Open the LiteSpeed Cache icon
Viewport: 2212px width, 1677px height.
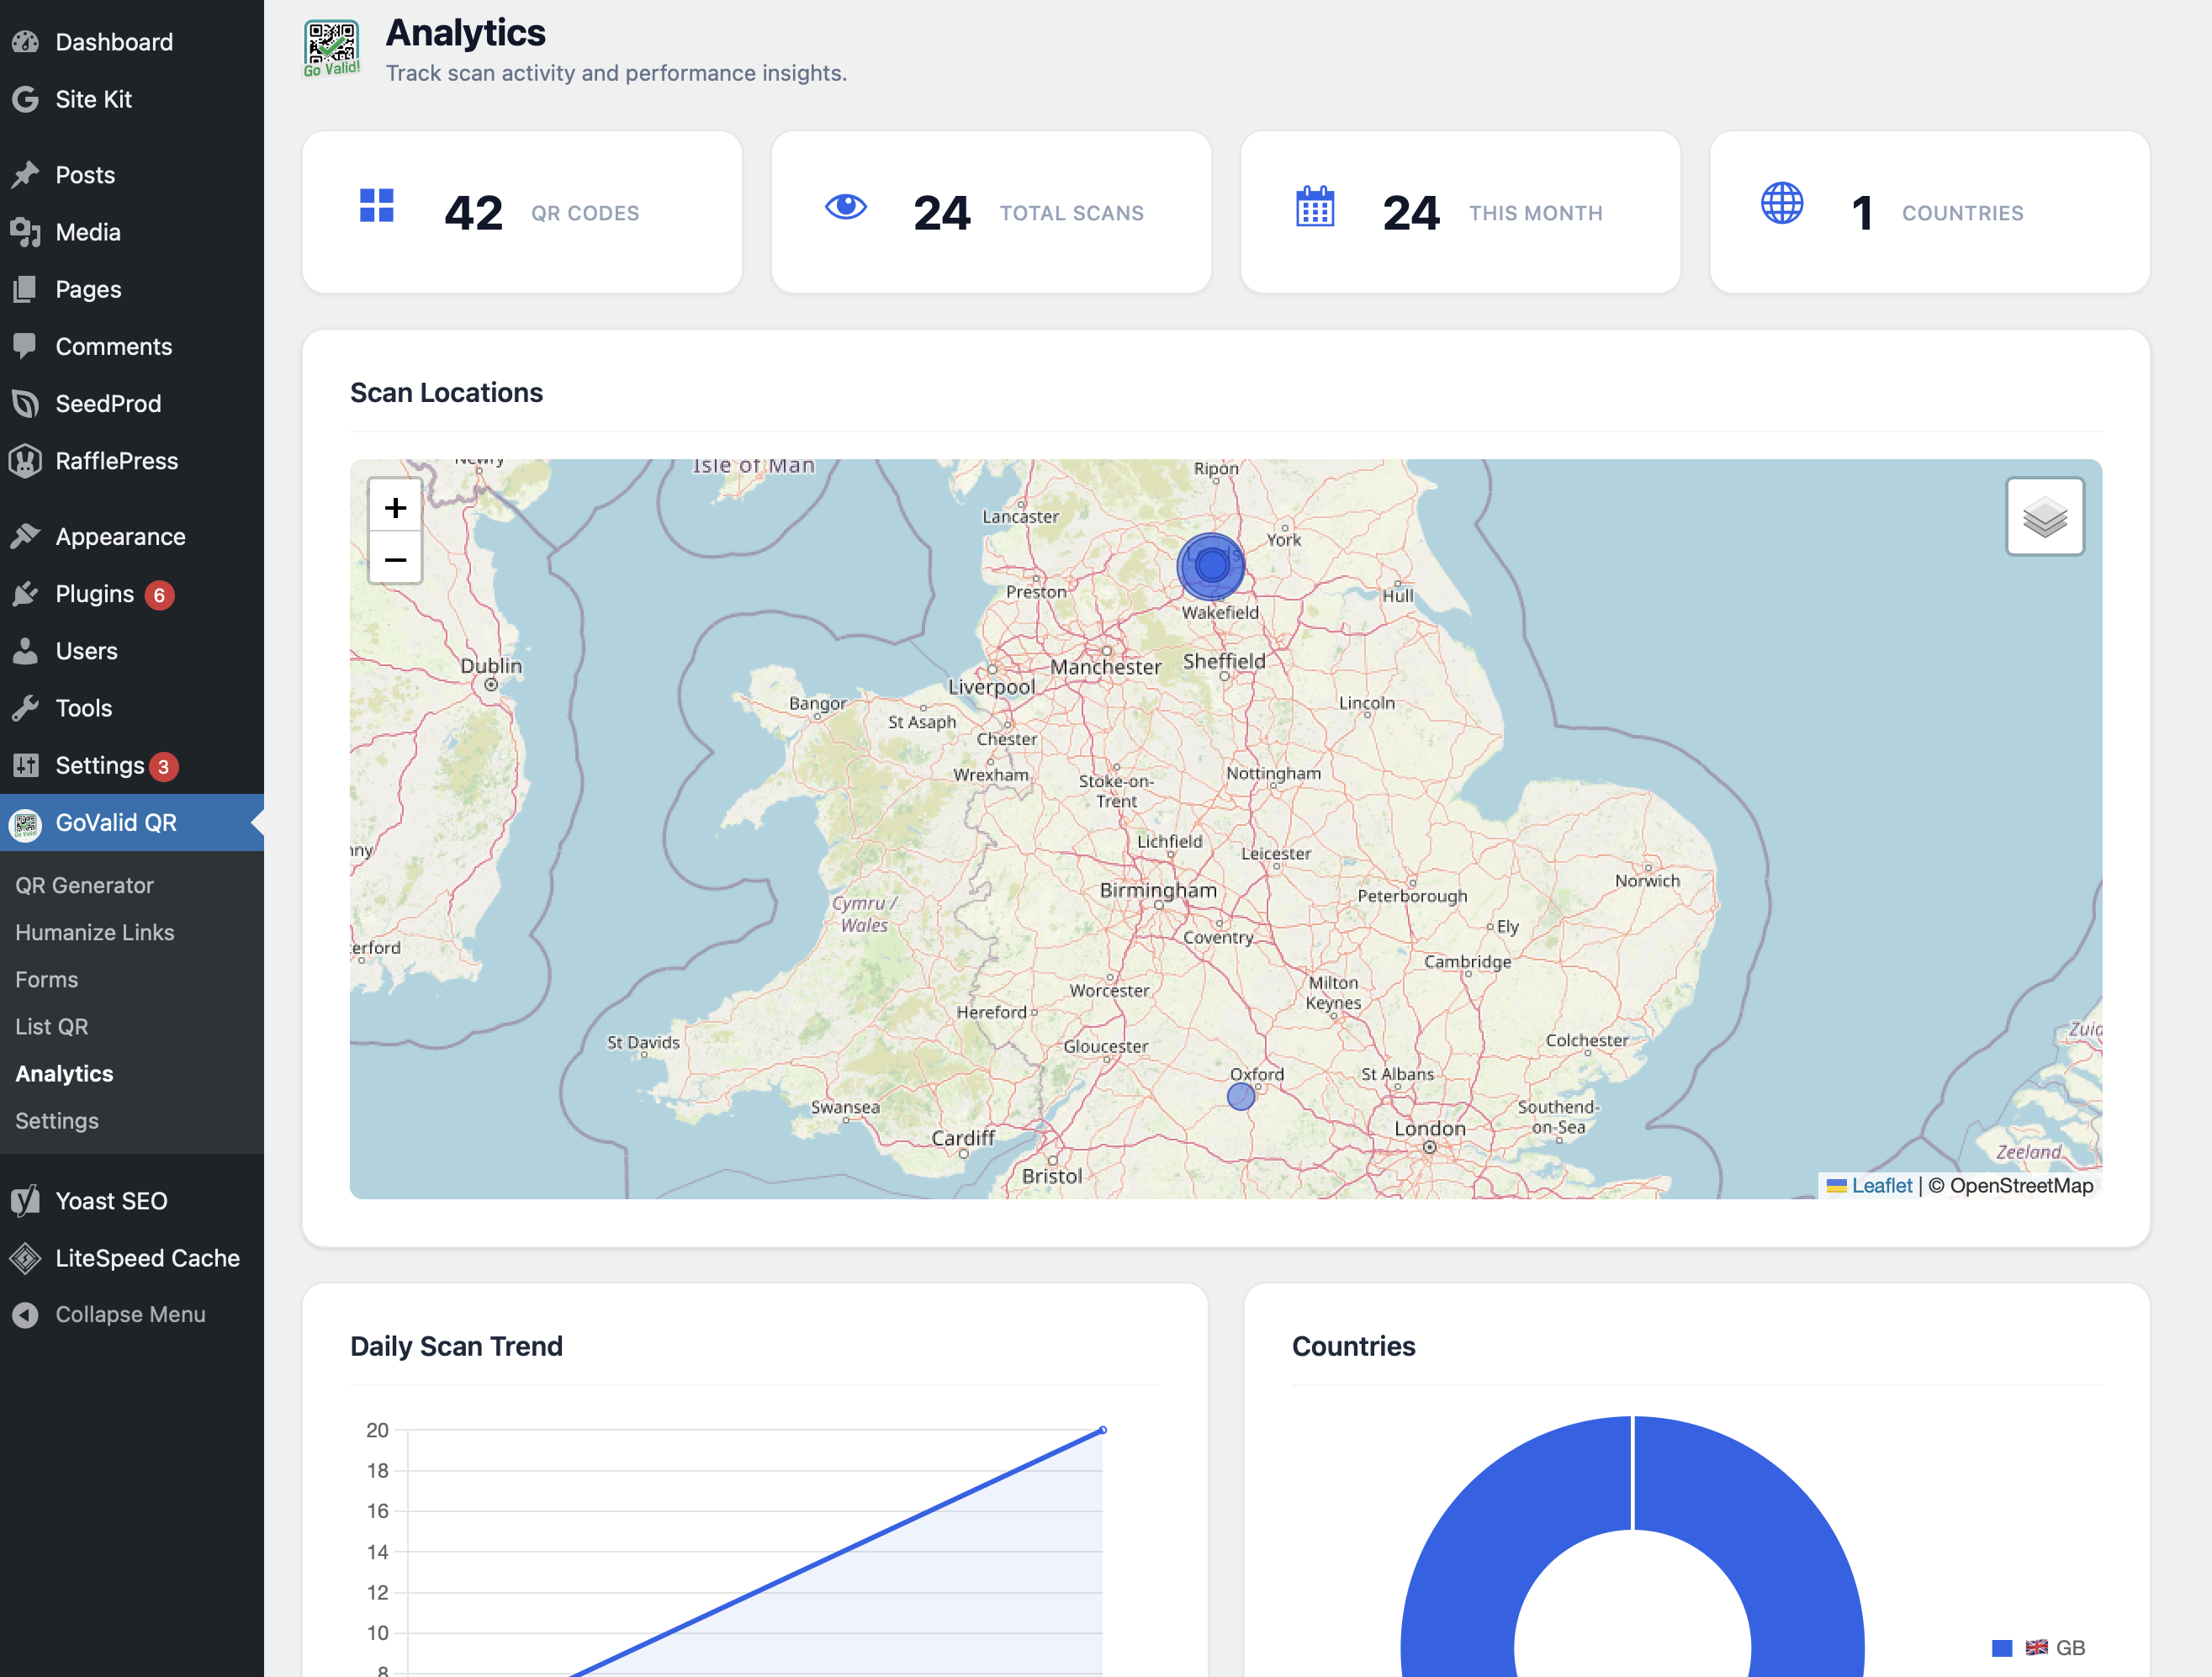pos(24,1258)
